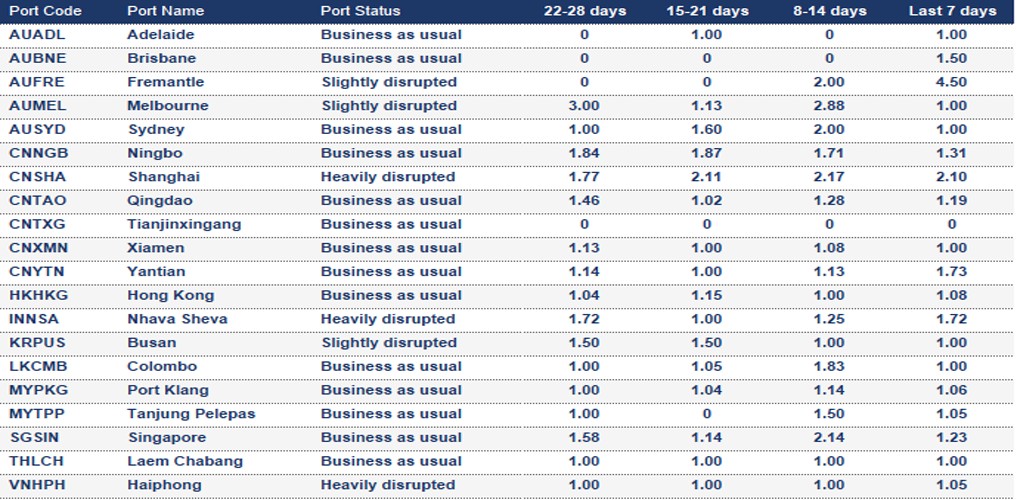Click the Singapore port name
This screenshot has width=1017, height=500.
point(167,438)
